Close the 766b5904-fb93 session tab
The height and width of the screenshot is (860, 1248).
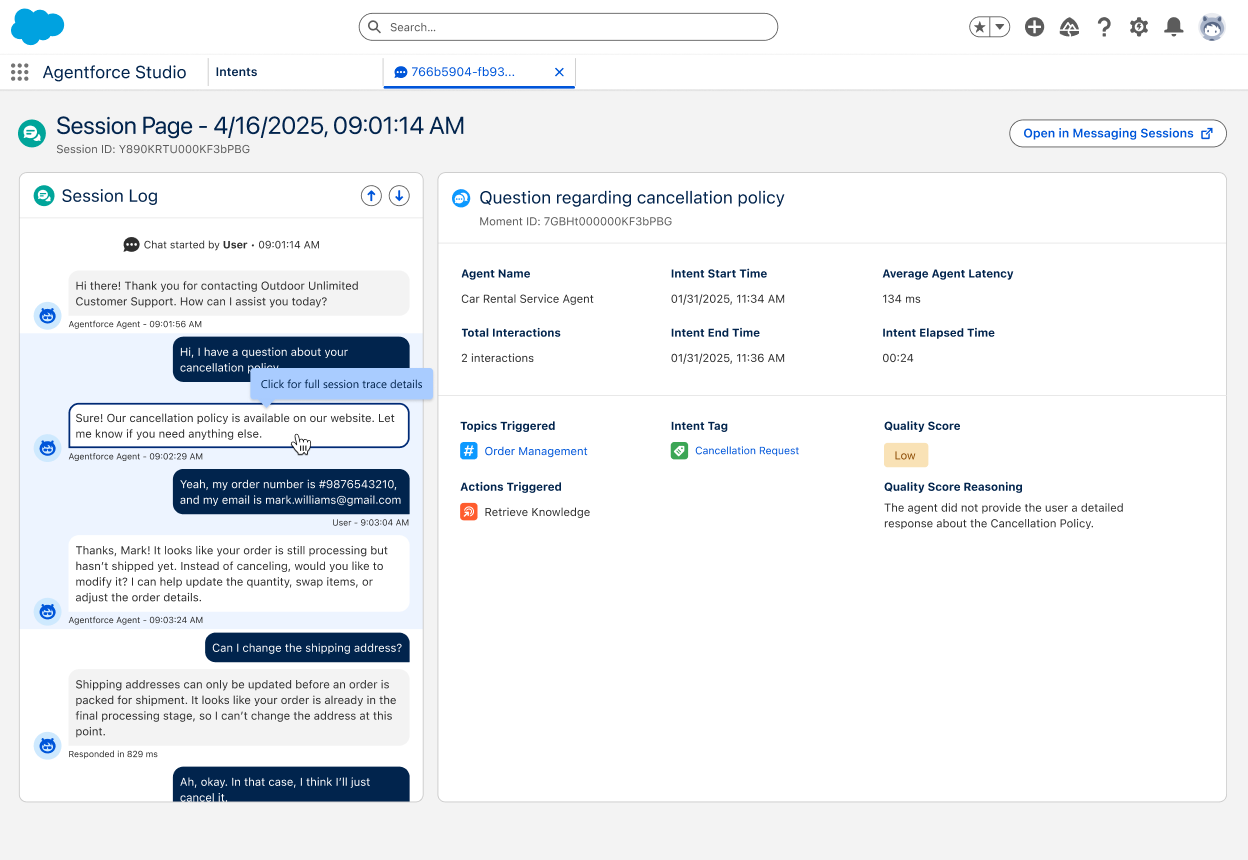coord(559,72)
